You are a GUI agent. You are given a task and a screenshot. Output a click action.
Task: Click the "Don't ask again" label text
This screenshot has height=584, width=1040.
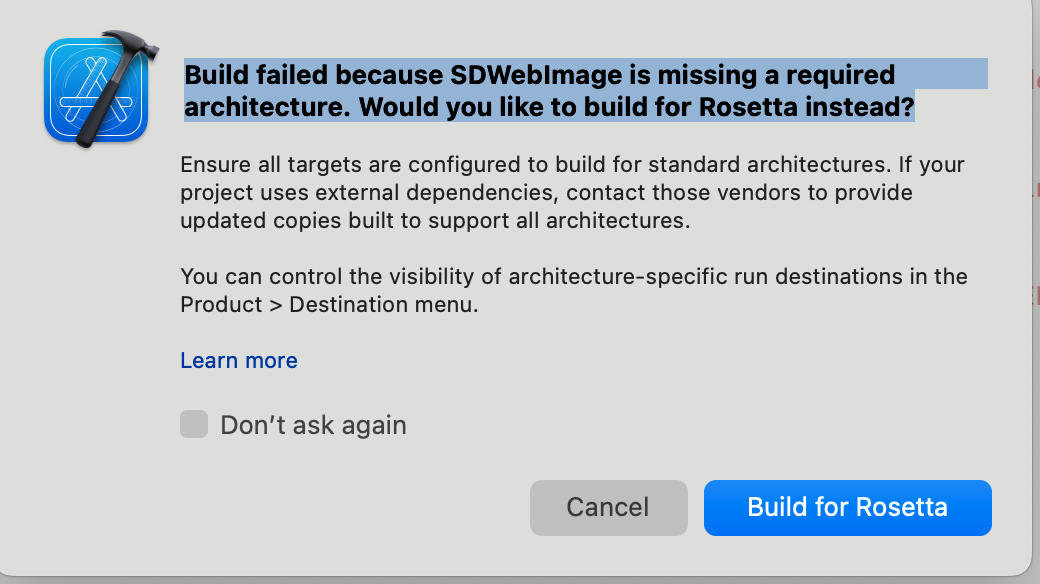point(313,425)
